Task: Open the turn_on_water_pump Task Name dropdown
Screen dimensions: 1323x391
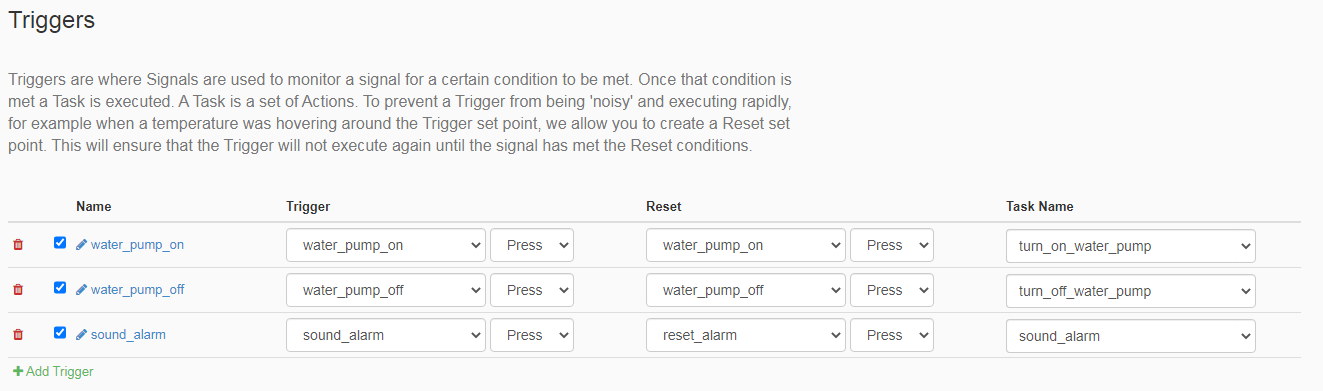Action: click(1131, 246)
